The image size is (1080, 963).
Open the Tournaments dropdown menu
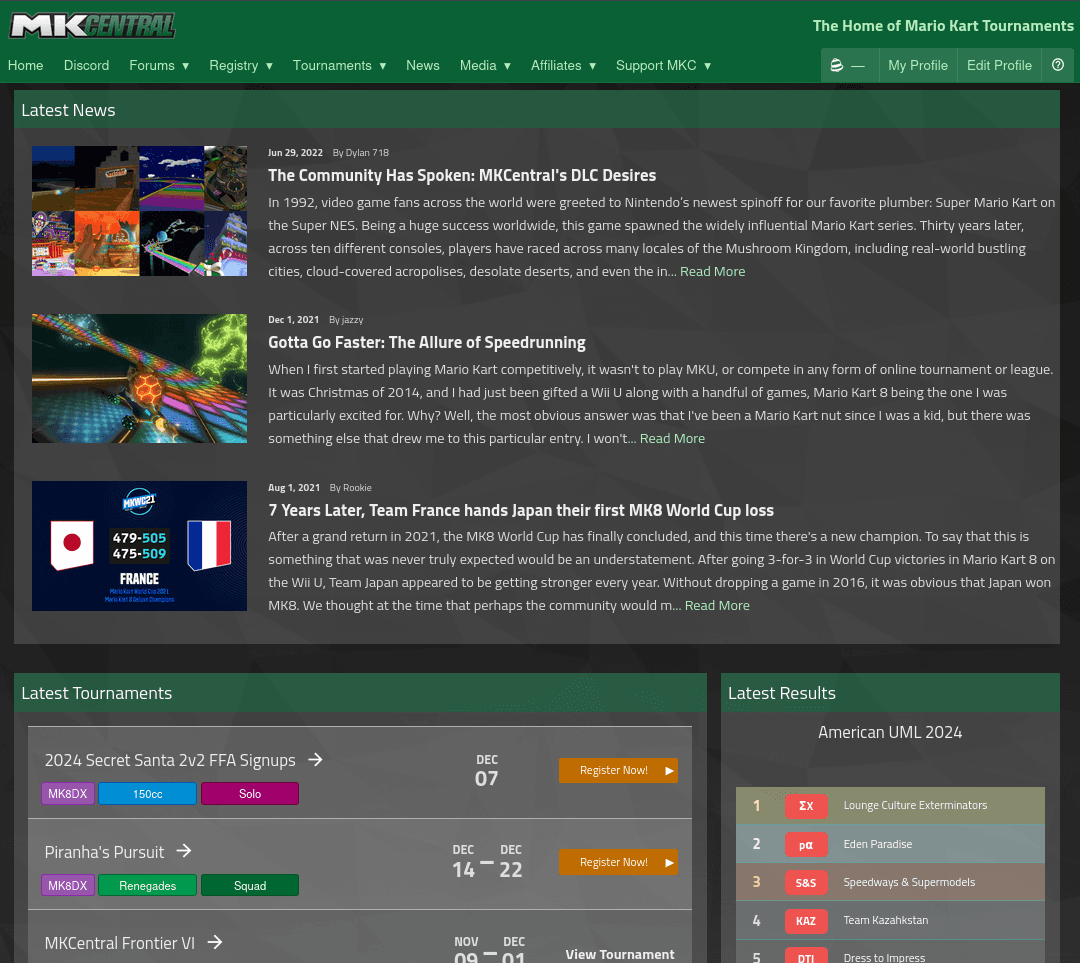point(339,66)
